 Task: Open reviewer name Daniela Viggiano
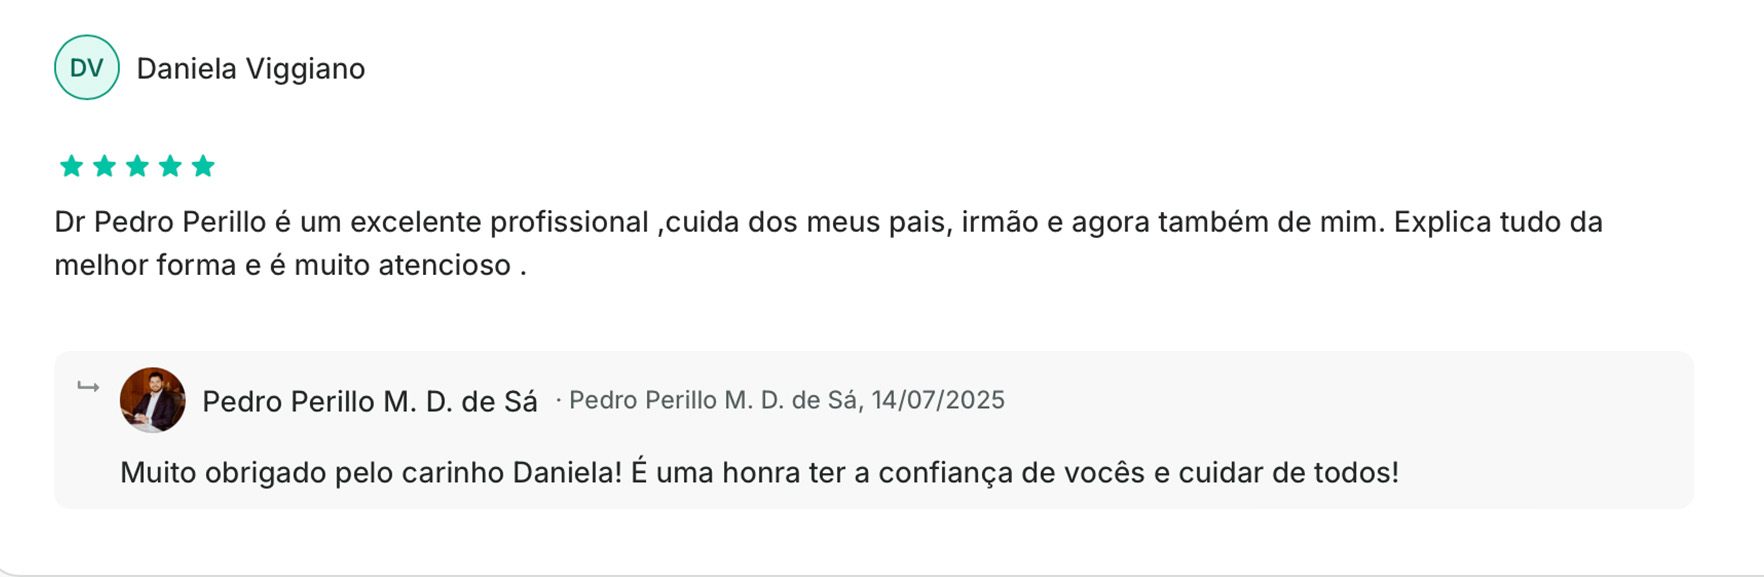(250, 69)
